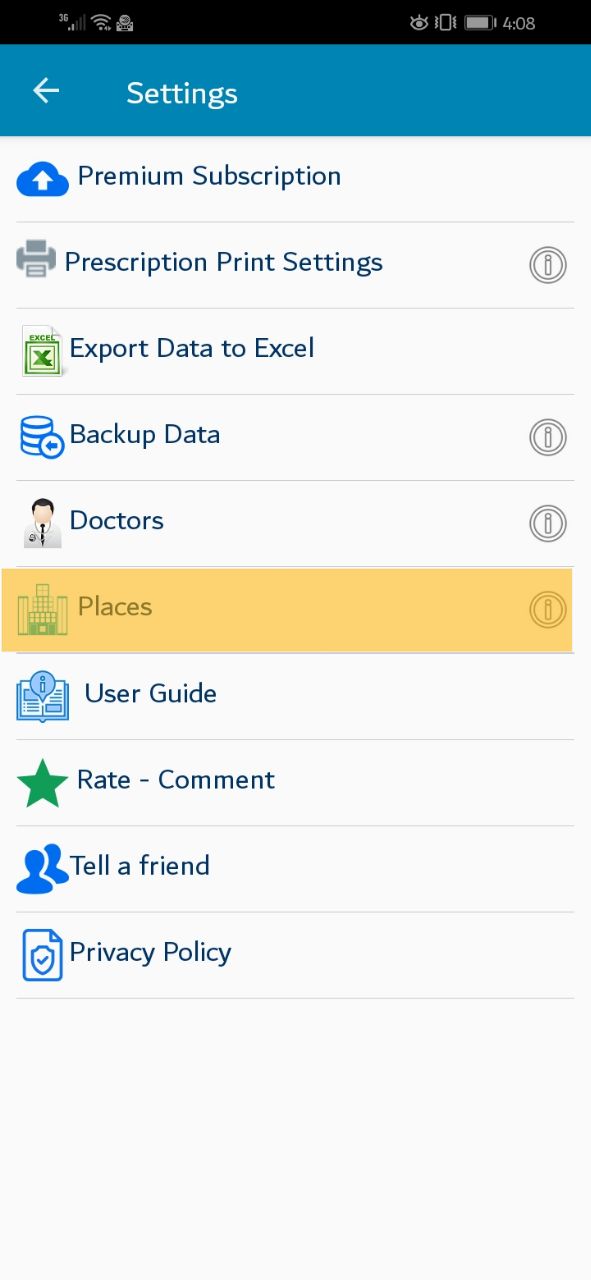Open Premium Subscription menu entry
591x1280 pixels.
coord(295,179)
